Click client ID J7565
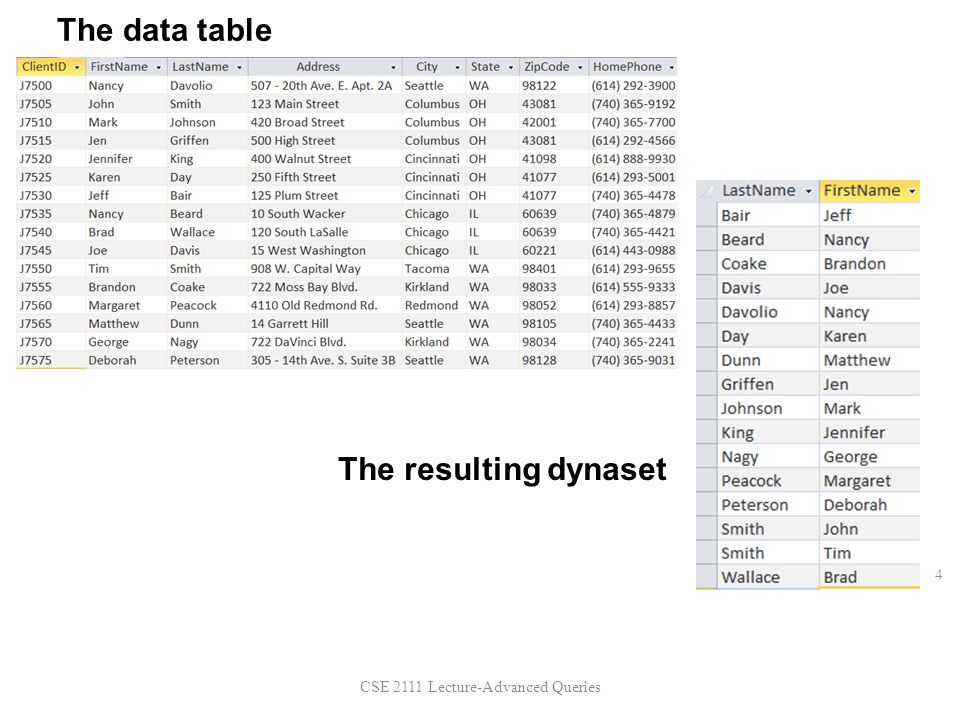 coord(36,324)
